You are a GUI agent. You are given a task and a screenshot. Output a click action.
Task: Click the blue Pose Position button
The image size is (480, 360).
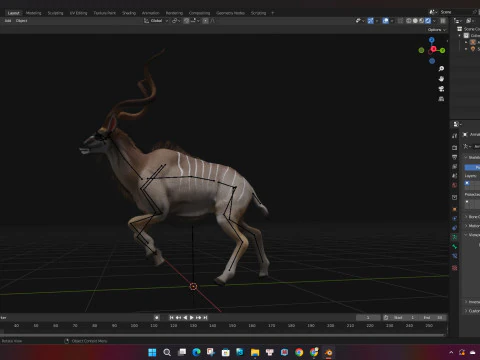click(x=473, y=167)
